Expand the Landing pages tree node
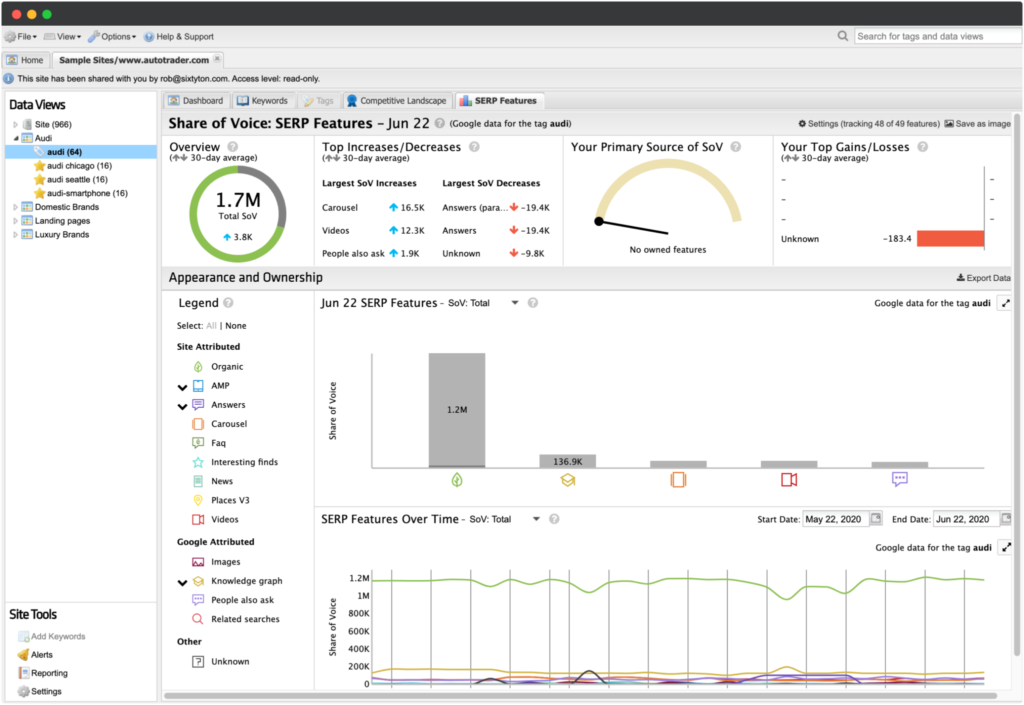 pos(16,221)
